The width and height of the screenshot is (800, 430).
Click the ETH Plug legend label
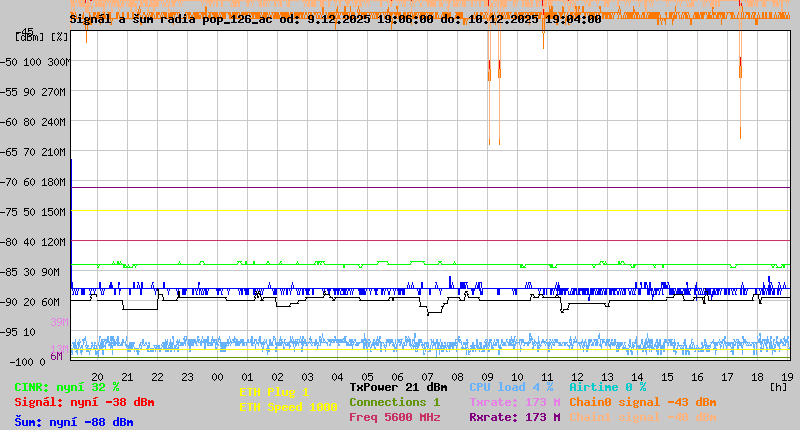click(274, 392)
